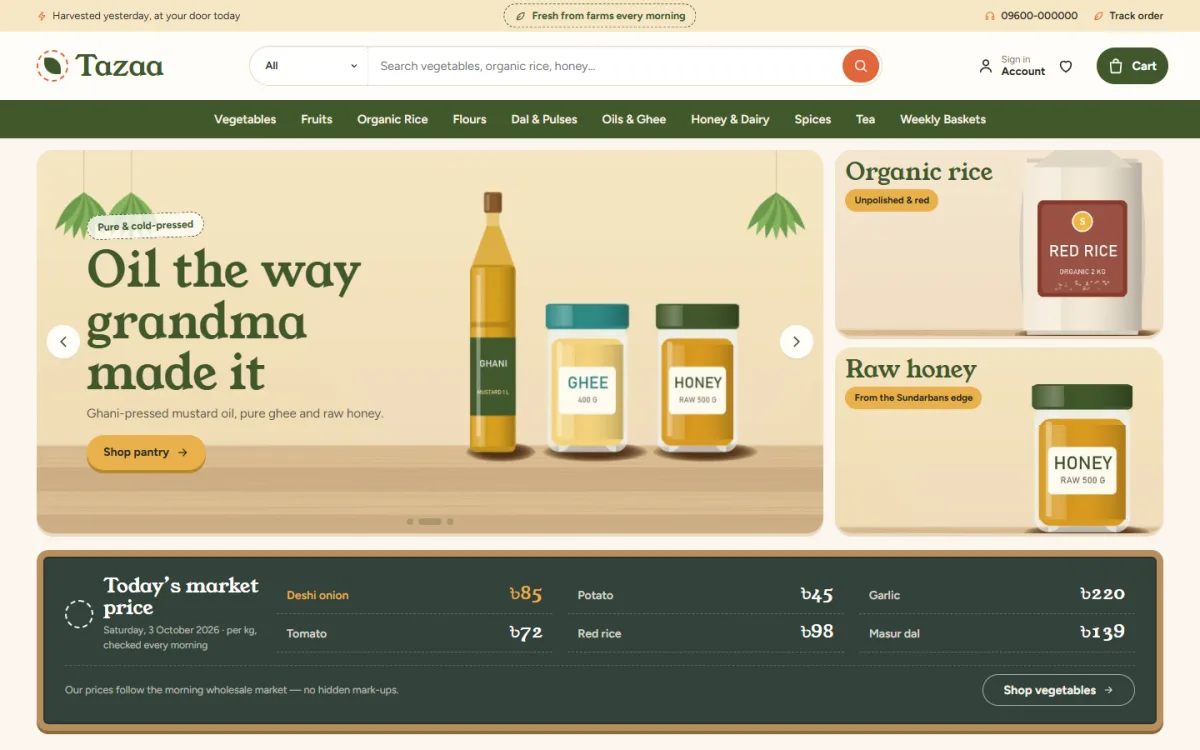Click the phone number 09600-000000
Image resolution: width=1200 pixels, height=750 pixels.
tap(1039, 16)
